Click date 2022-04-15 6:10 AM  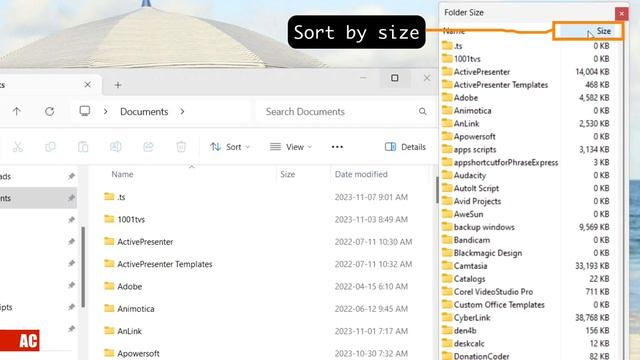coord(371,287)
